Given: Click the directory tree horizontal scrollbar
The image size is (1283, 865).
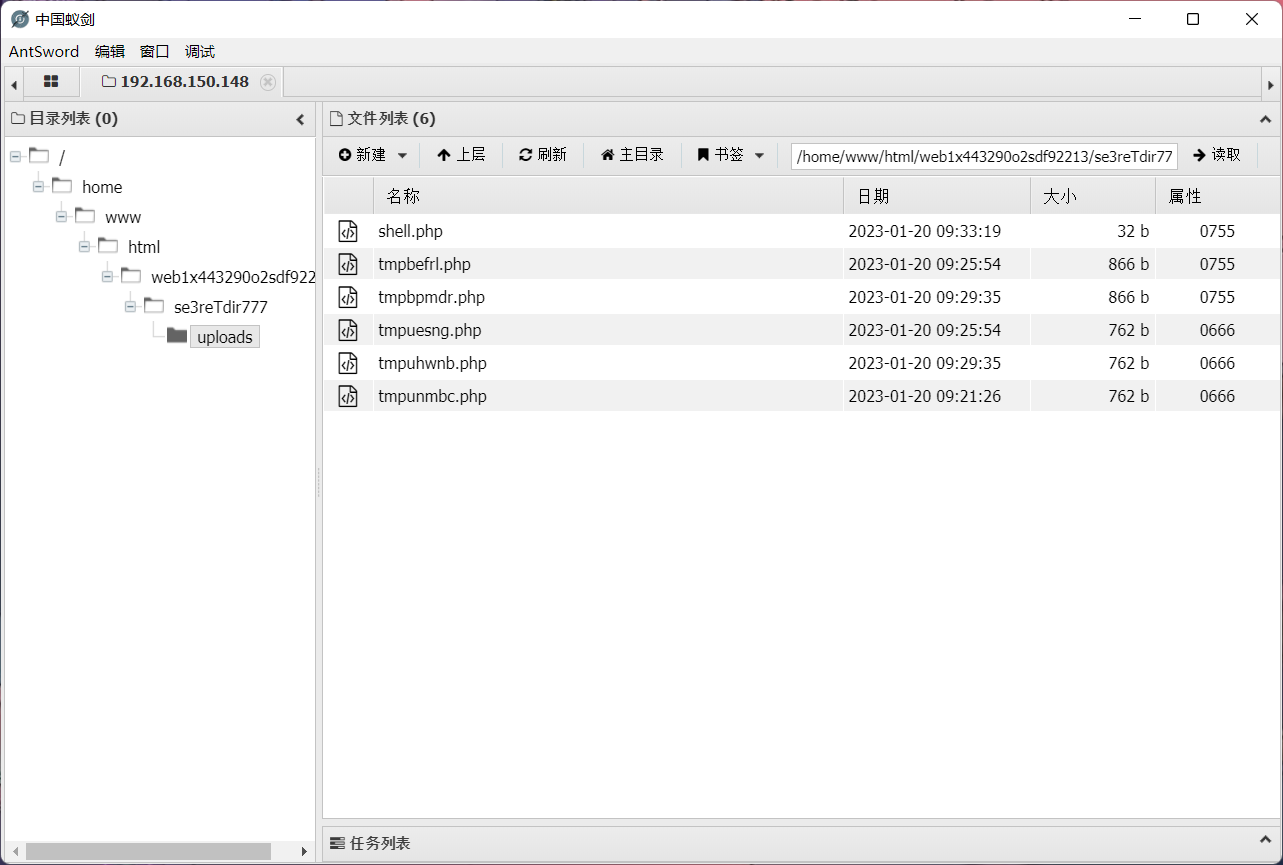Looking at the screenshot, I should pyautogui.click(x=148, y=851).
